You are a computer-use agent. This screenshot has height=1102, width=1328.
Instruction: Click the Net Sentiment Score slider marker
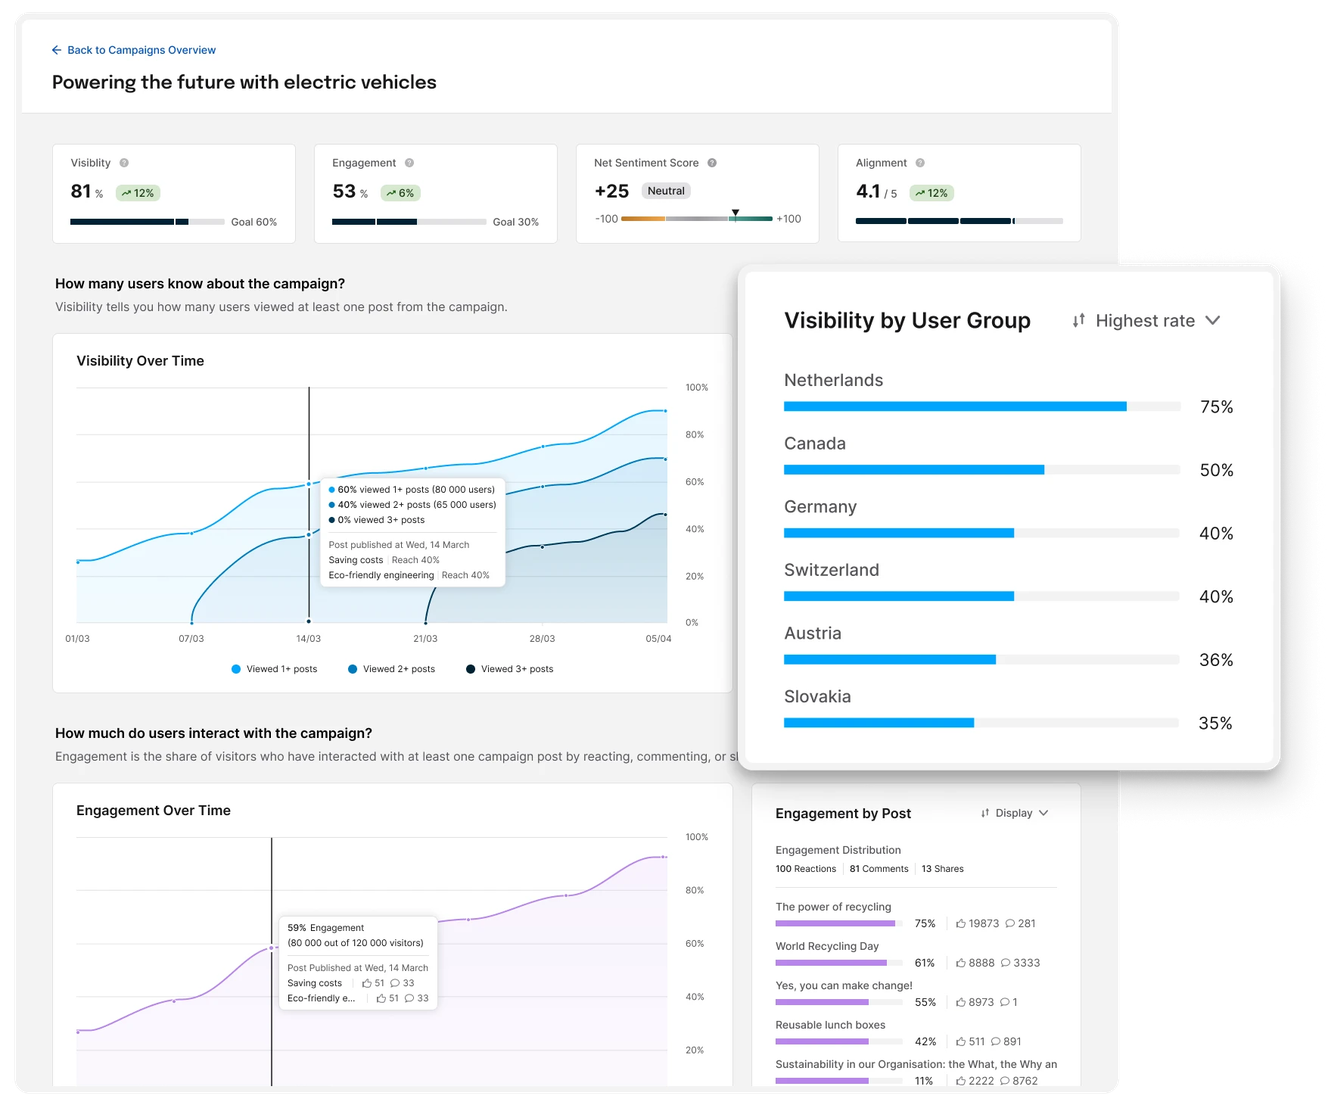tap(735, 212)
